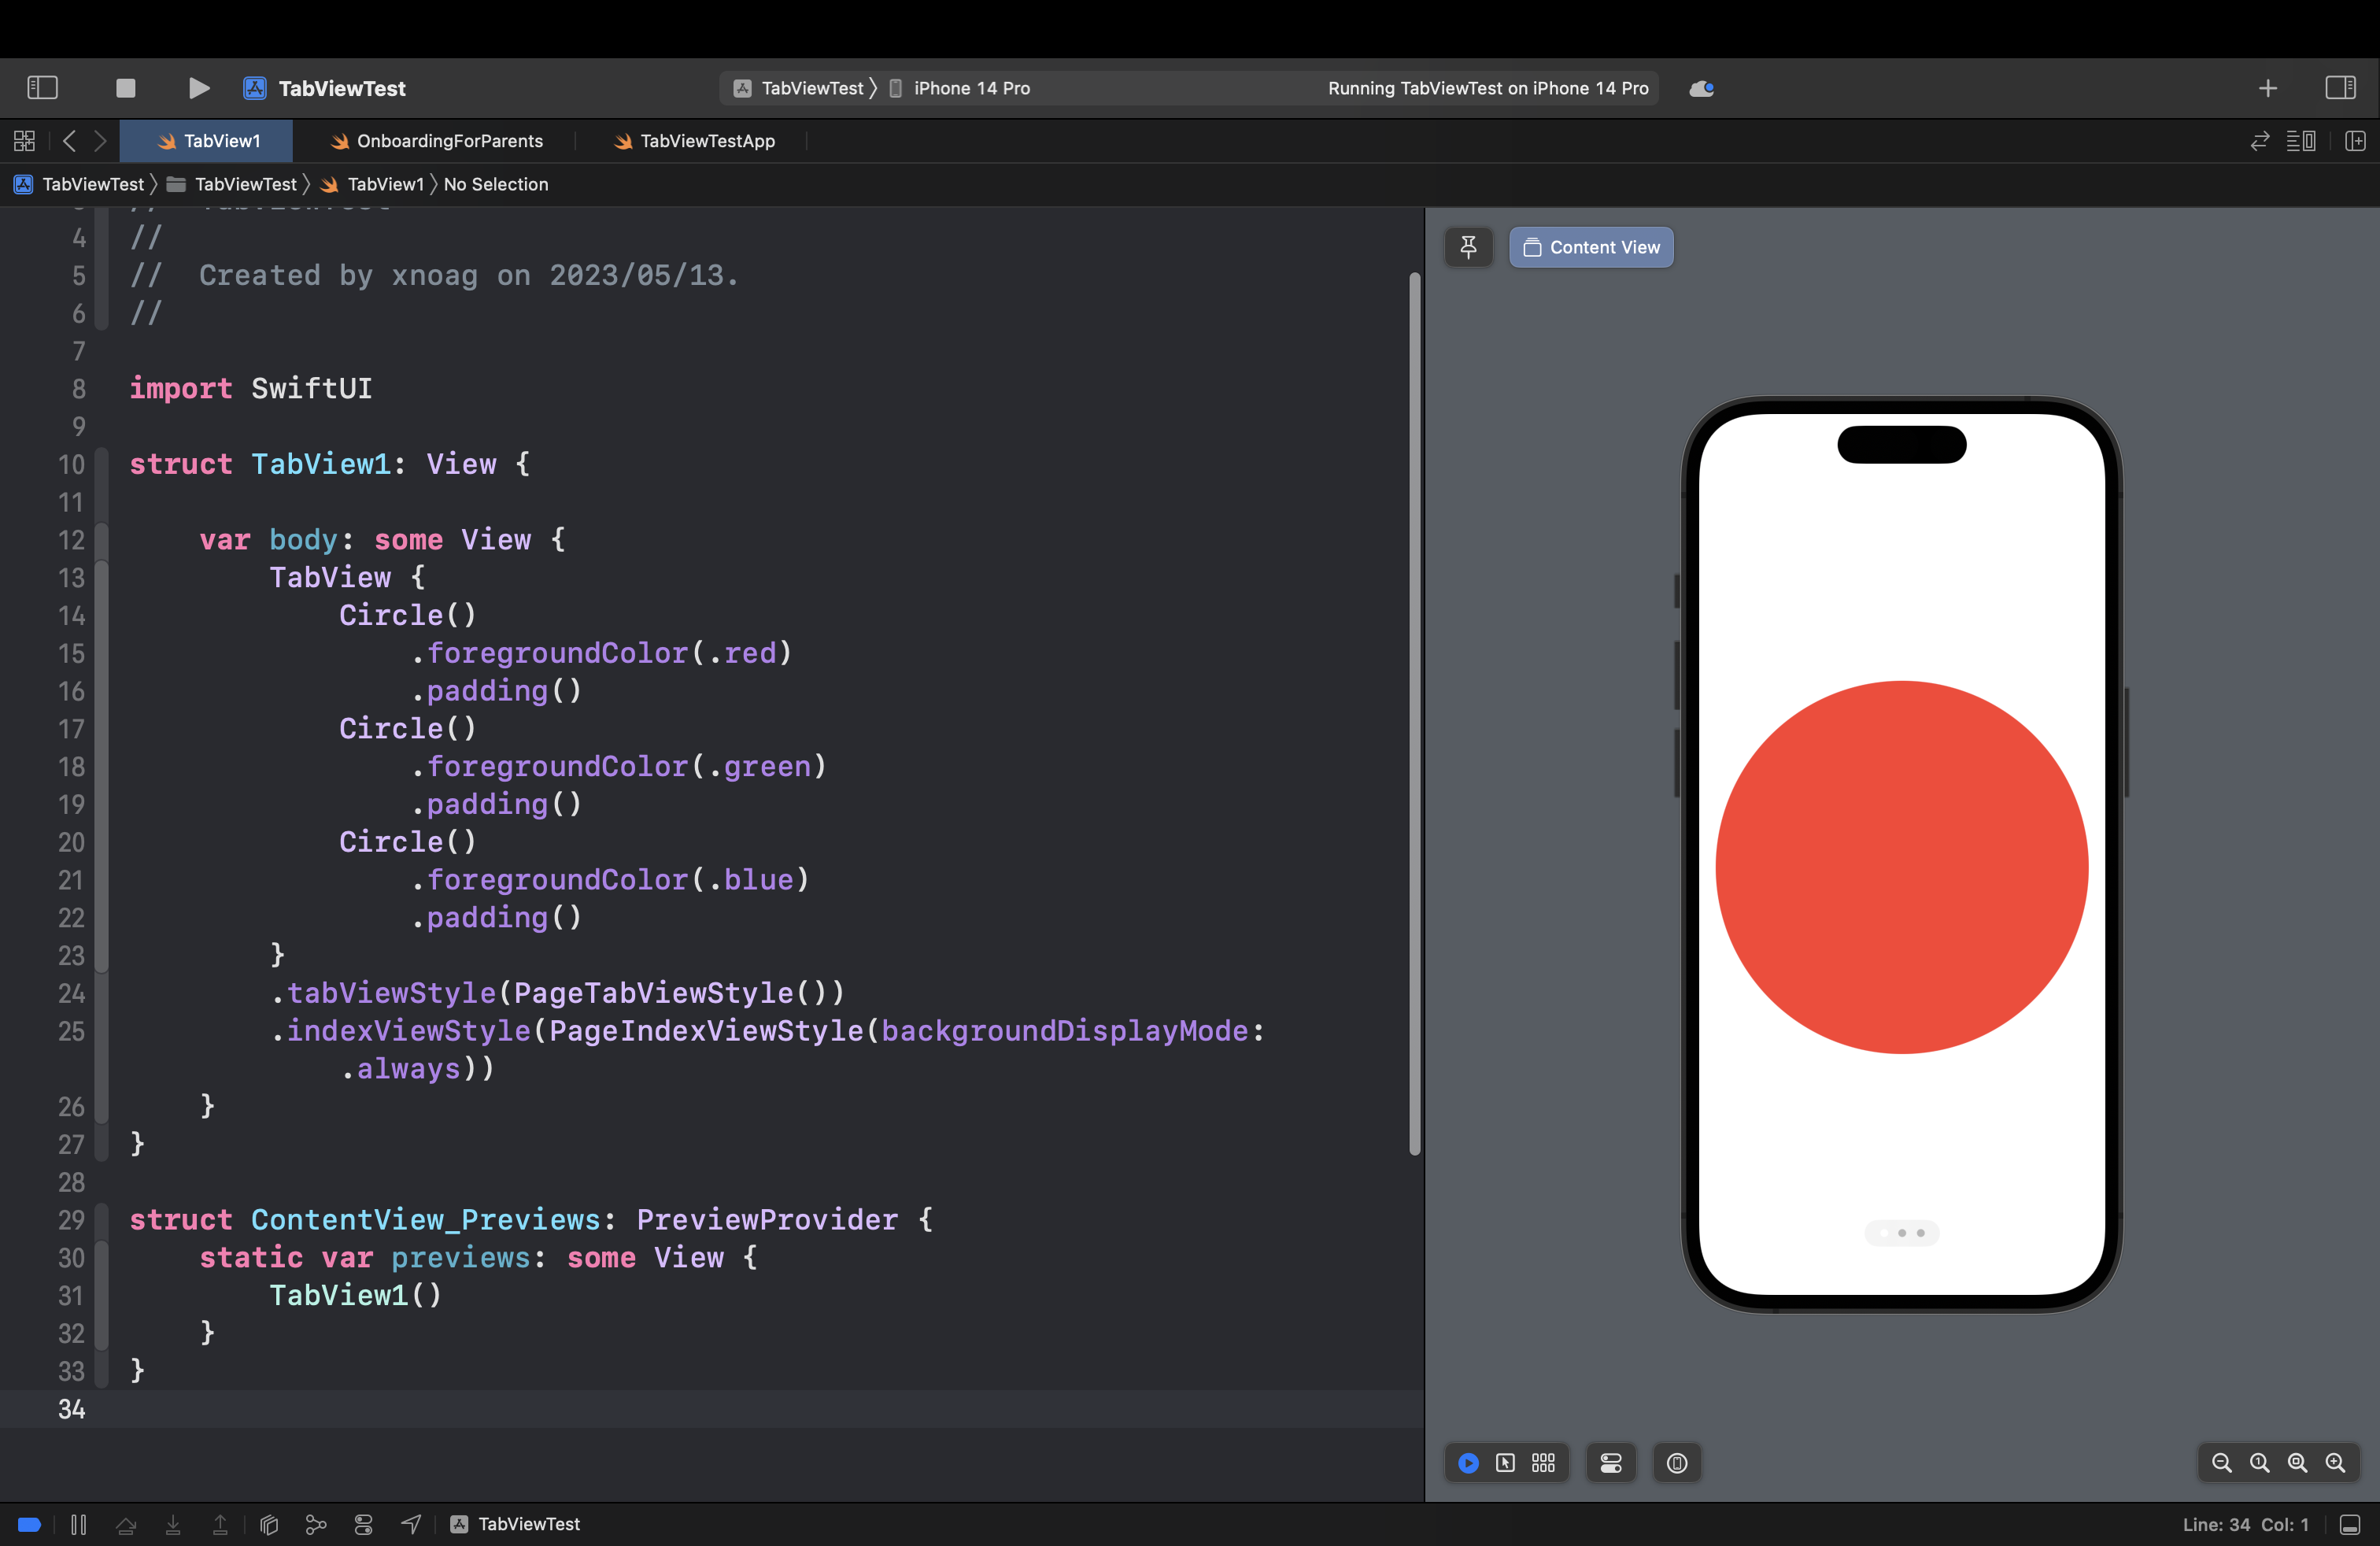This screenshot has height=1546, width=2380.
Task: Switch canvas to Selectable preview mode
Action: coord(1505,1463)
